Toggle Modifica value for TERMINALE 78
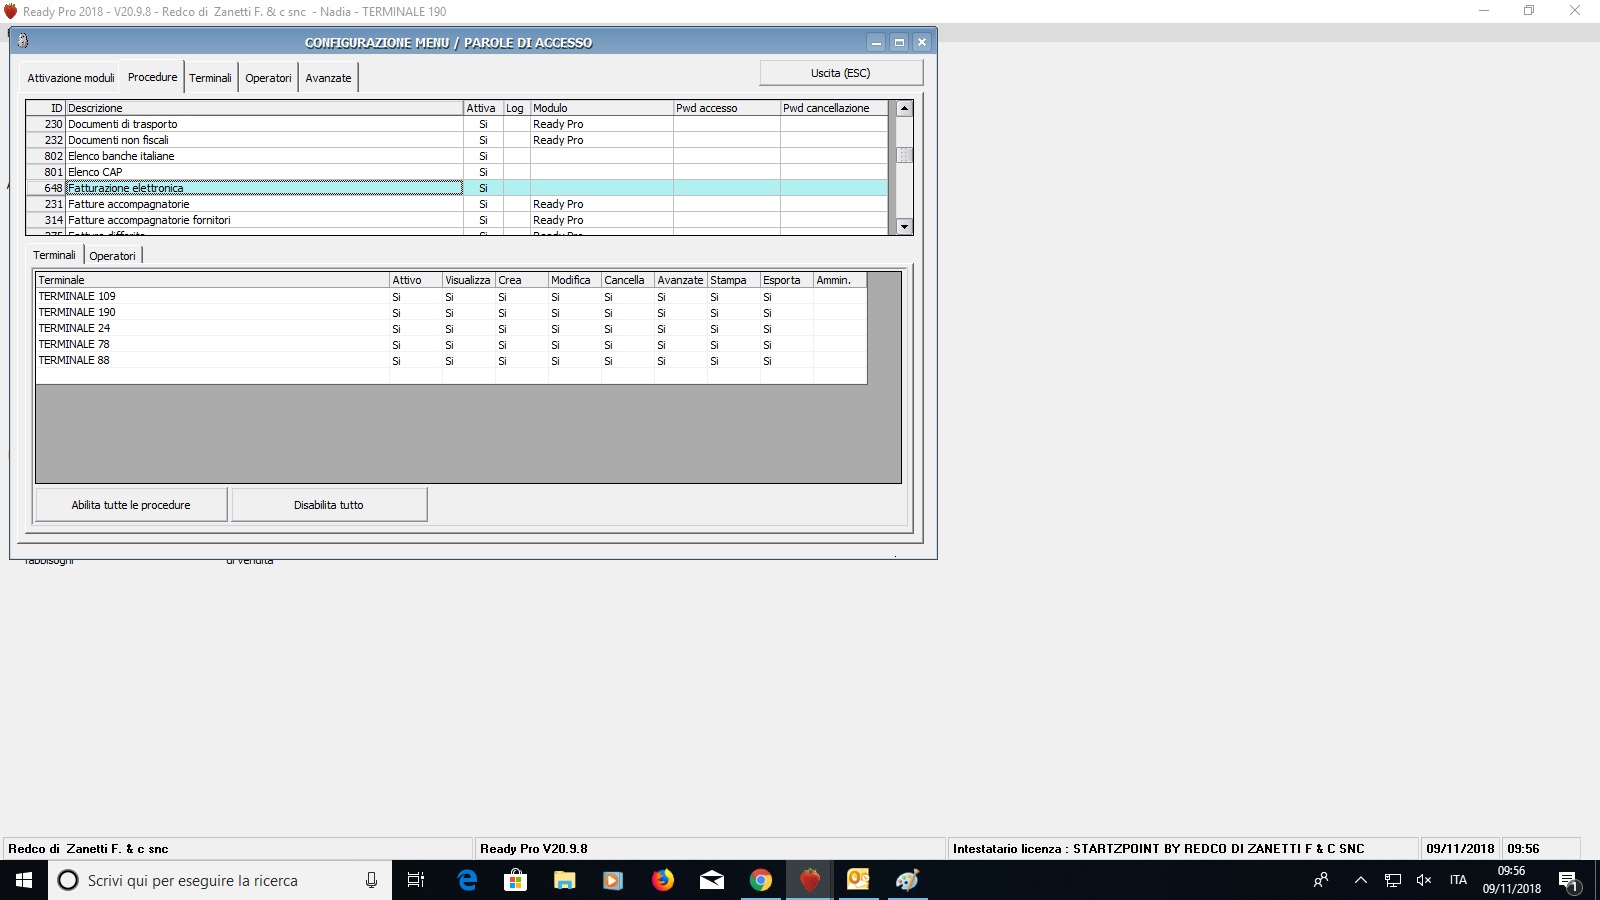 [x=574, y=345]
